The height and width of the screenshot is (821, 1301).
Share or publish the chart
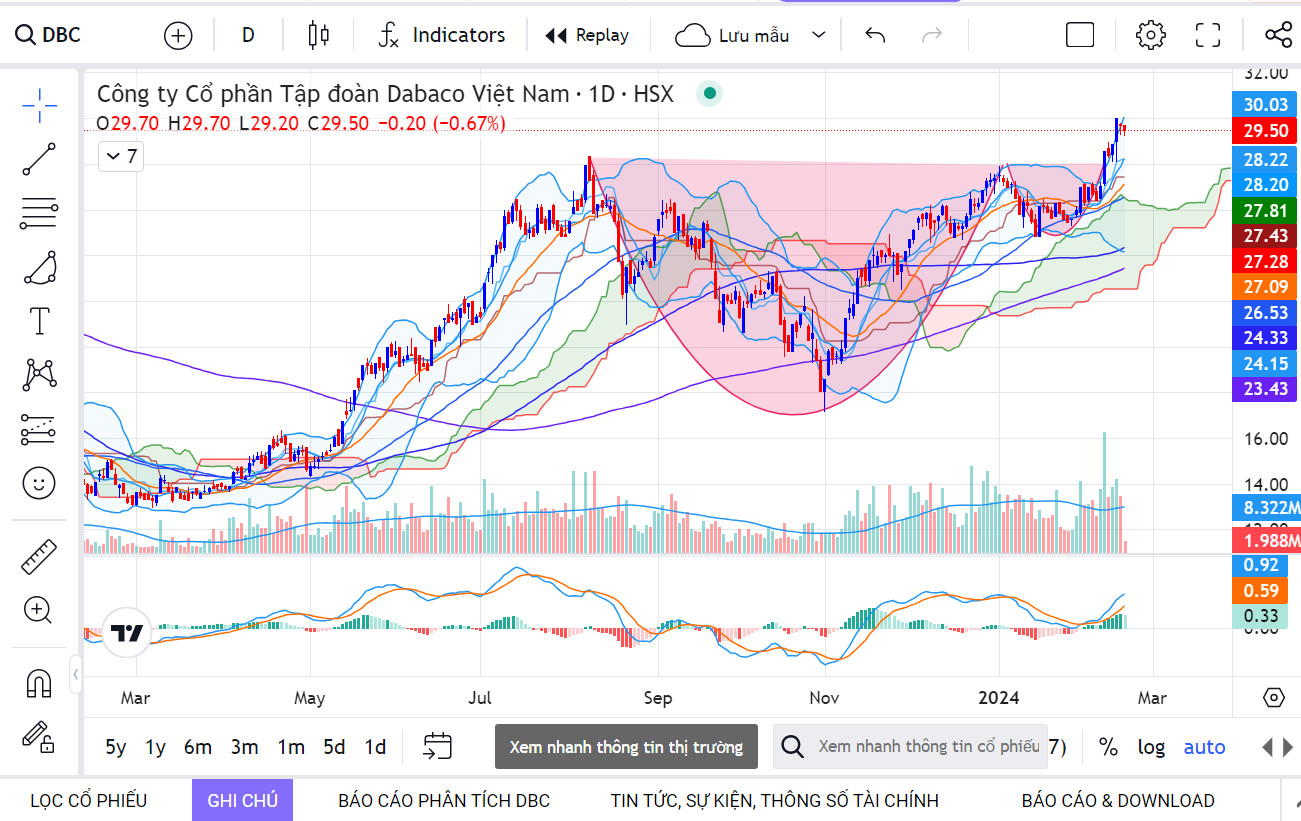click(x=1278, y=35)
